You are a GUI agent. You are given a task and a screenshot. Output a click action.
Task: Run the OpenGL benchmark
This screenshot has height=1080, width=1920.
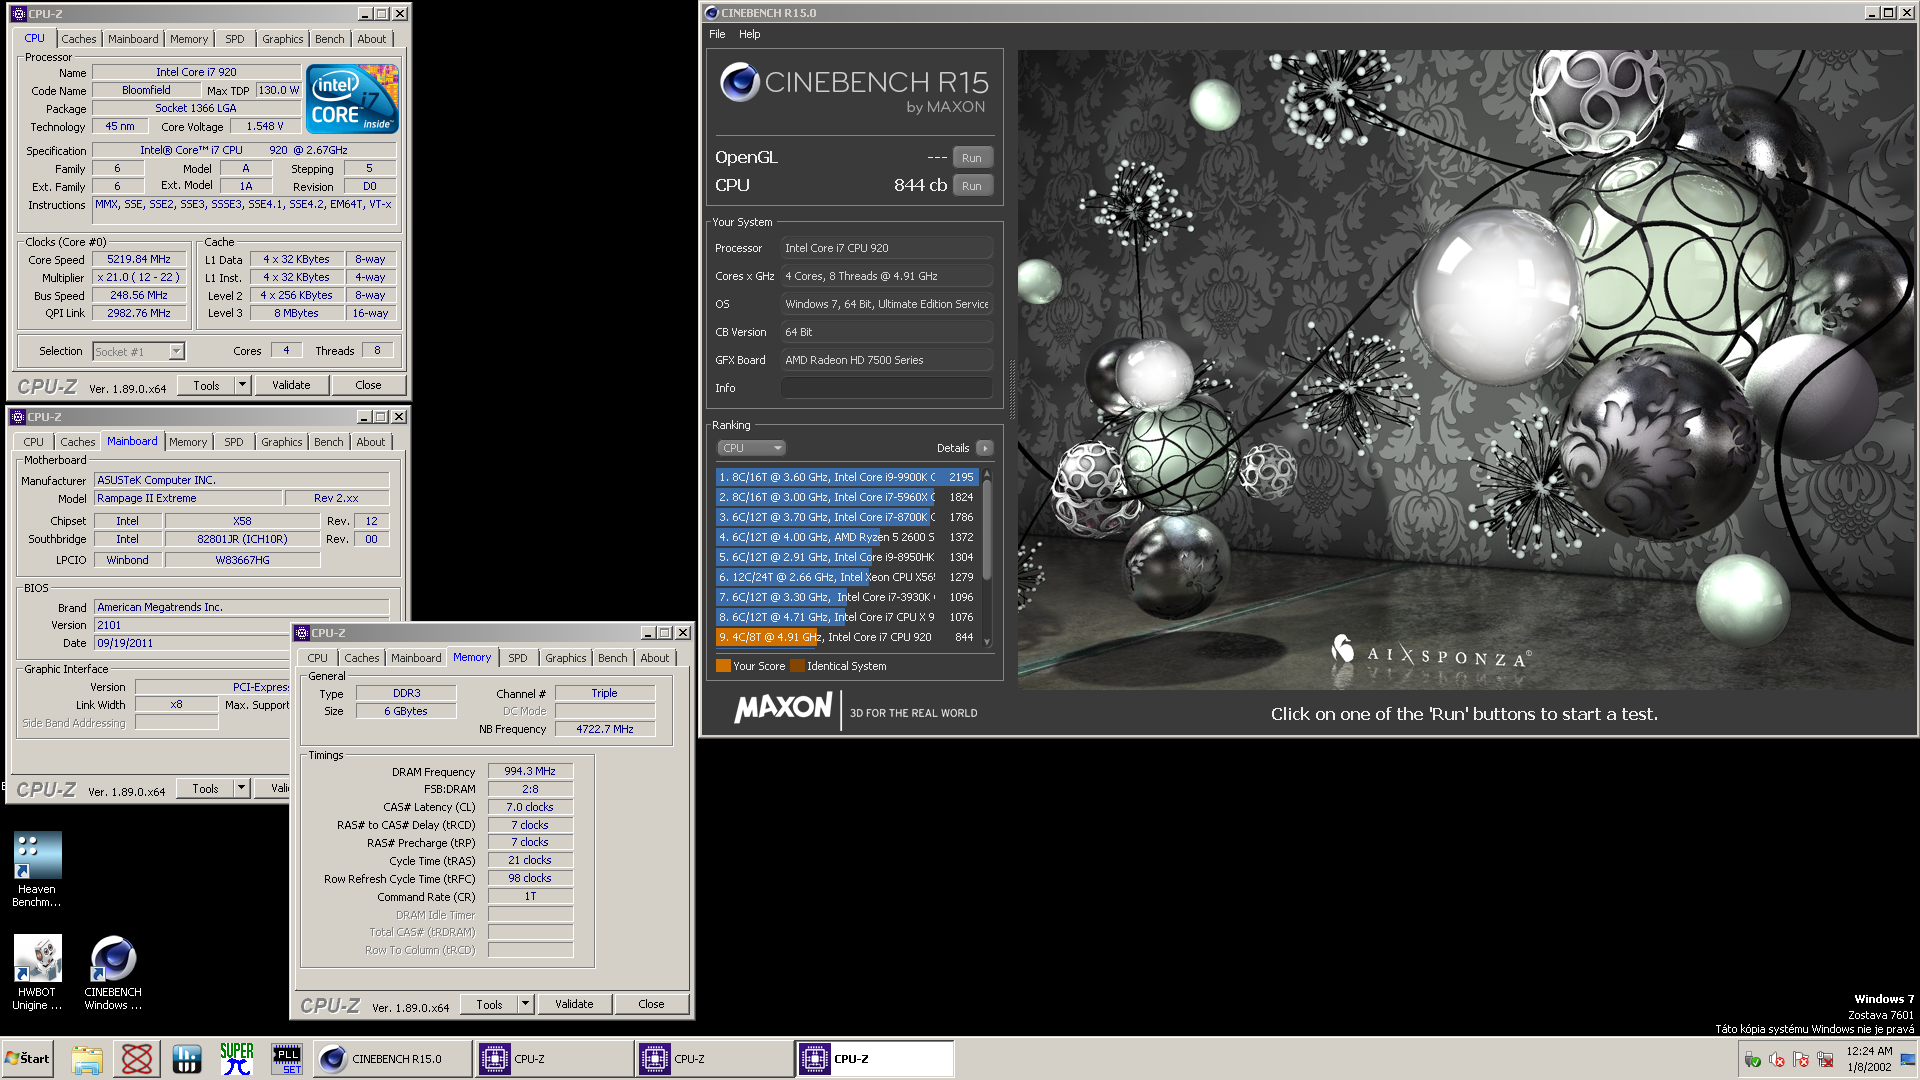tap(972, 158)
